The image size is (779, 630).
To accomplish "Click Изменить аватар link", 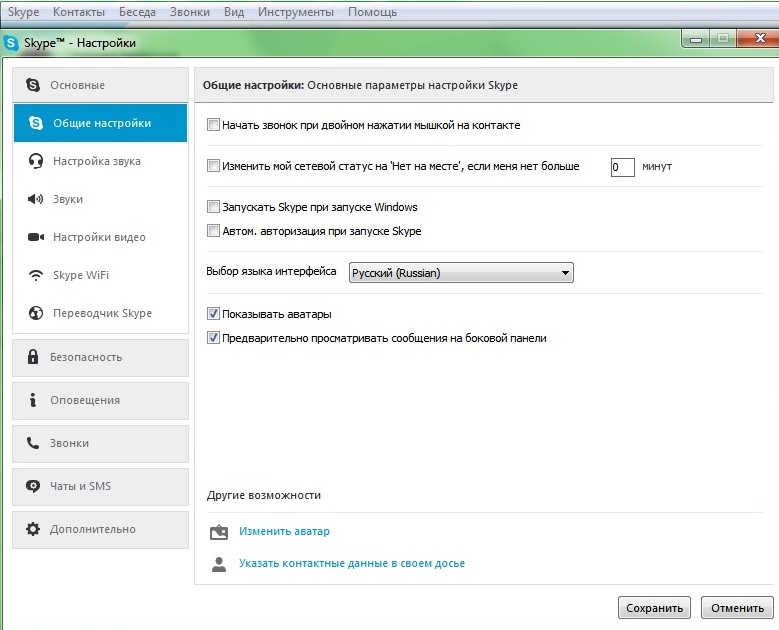I will 284,531.
